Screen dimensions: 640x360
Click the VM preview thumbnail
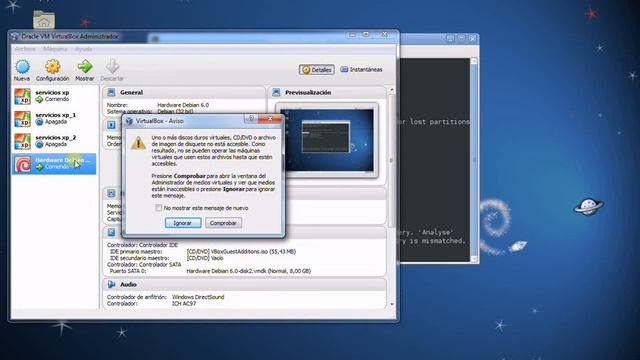tap(327, 140)
